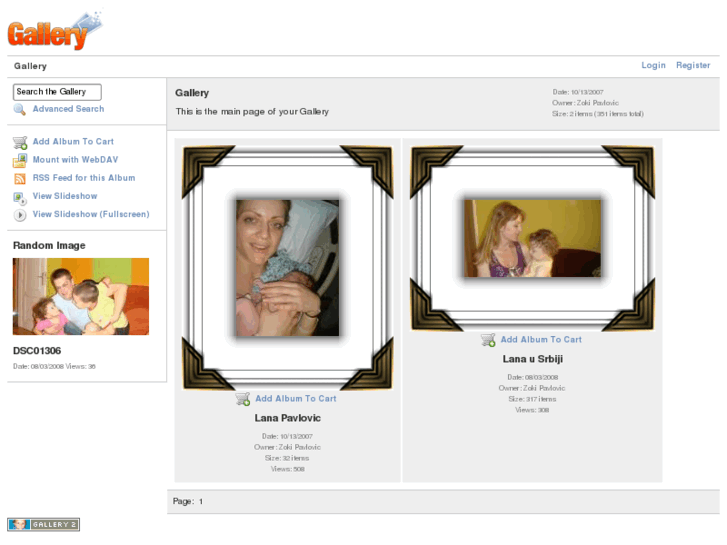The width and height of the screenshot is (727, 545).
Task: Click the Gallery breadcrumb in the navigation bar
Action: click(30, 66)
